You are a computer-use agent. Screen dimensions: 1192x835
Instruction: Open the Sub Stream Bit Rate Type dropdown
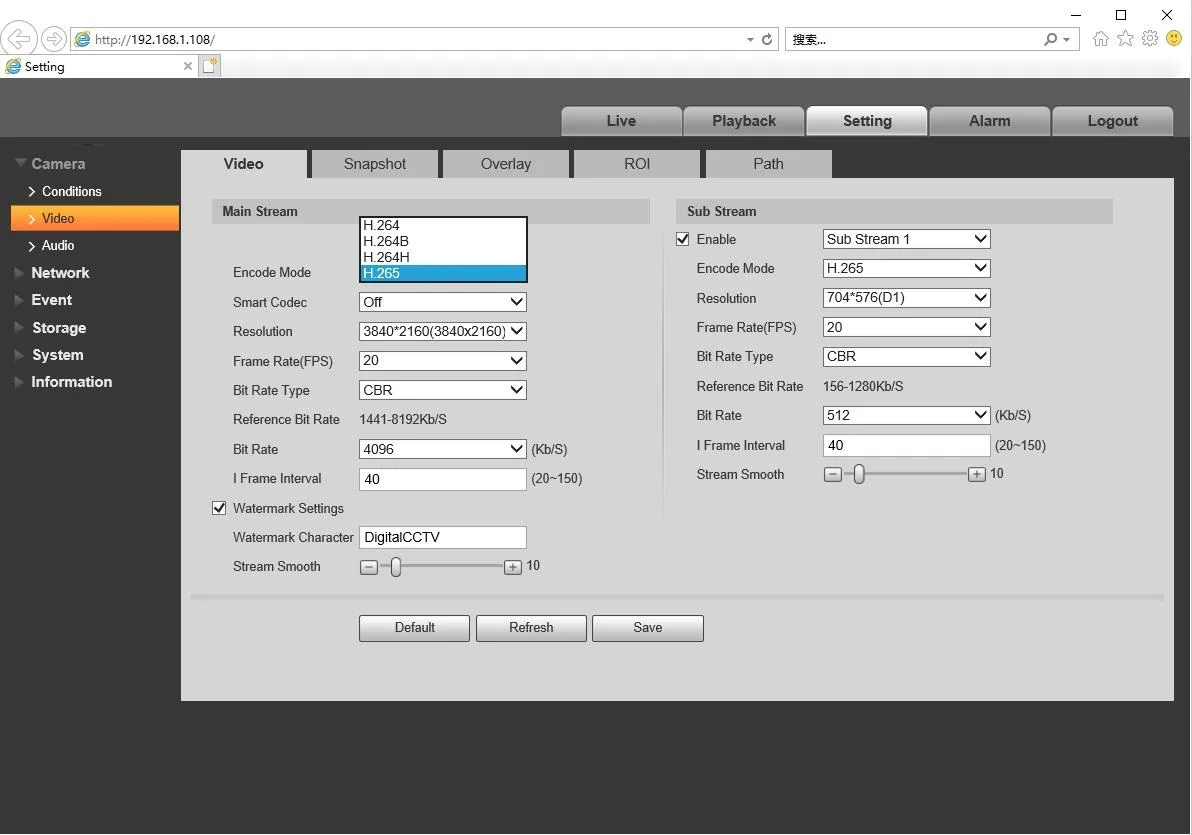906,357
